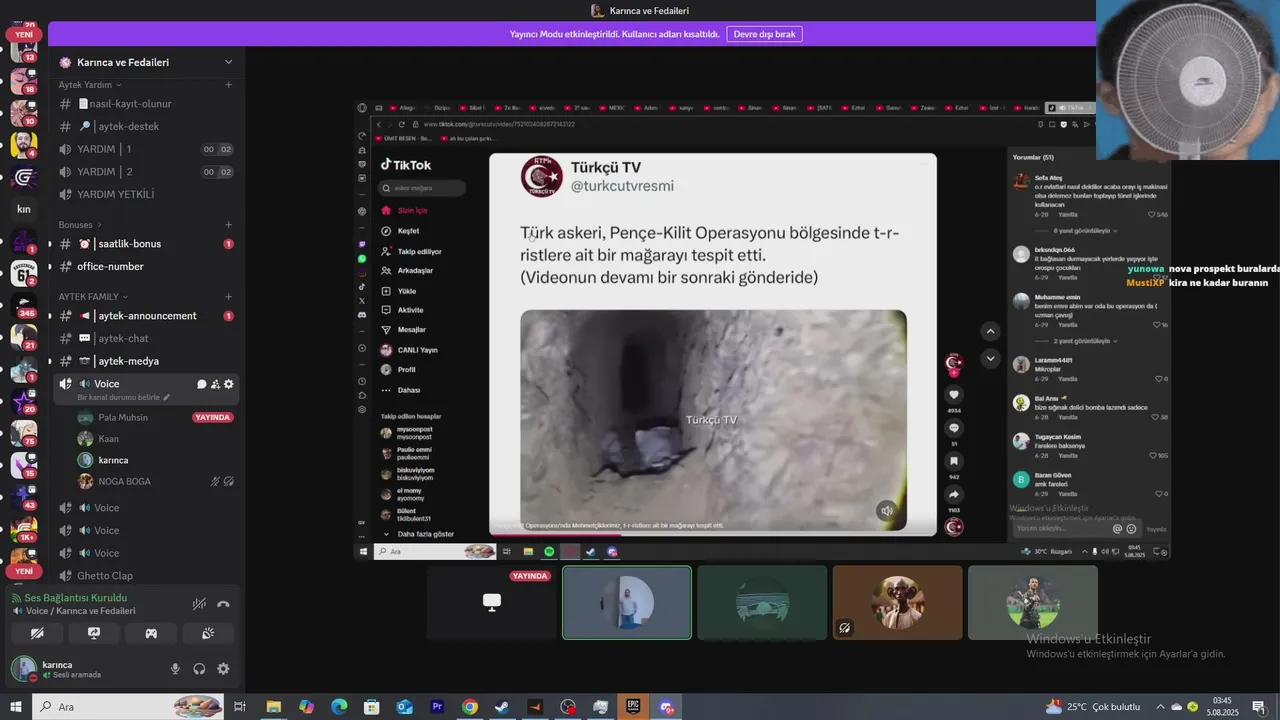
Task: Open the aytek-chat channel
Action: pyautogui.click(x=146, y=339)
